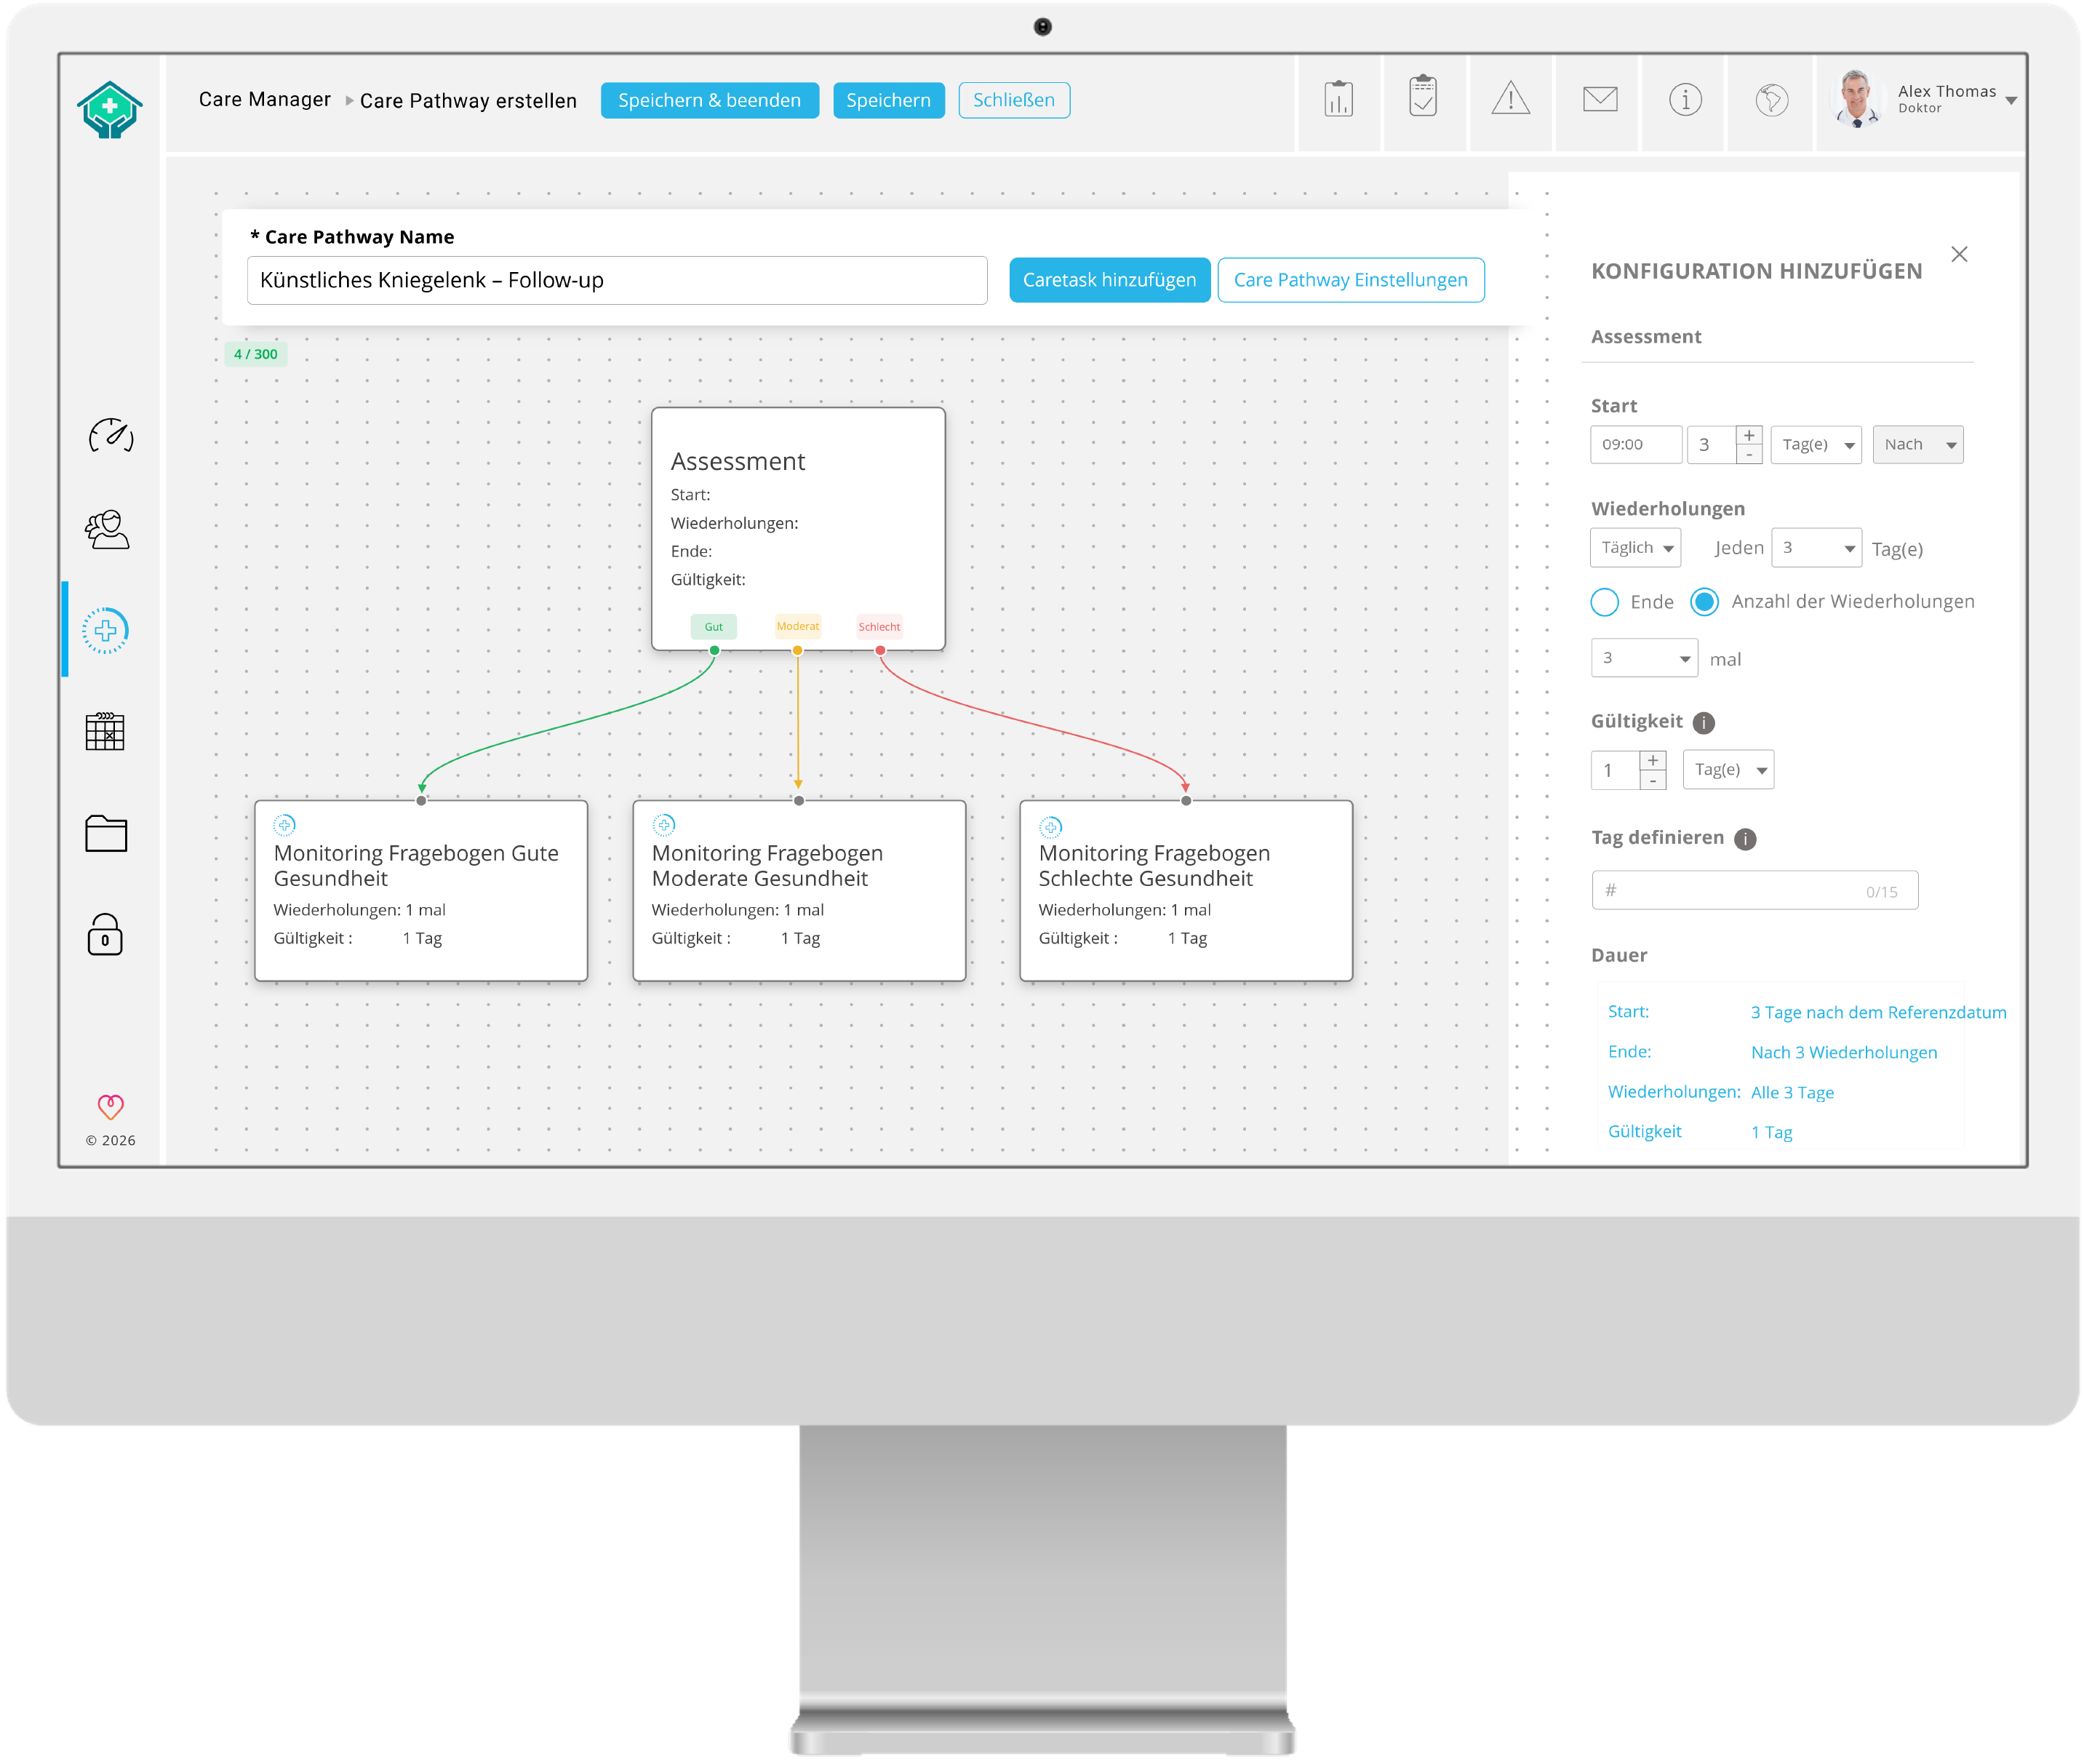Click the green Gut connector dot
The height and width of the screenshot is (1764, 2084).
click(x=714, y=650)
